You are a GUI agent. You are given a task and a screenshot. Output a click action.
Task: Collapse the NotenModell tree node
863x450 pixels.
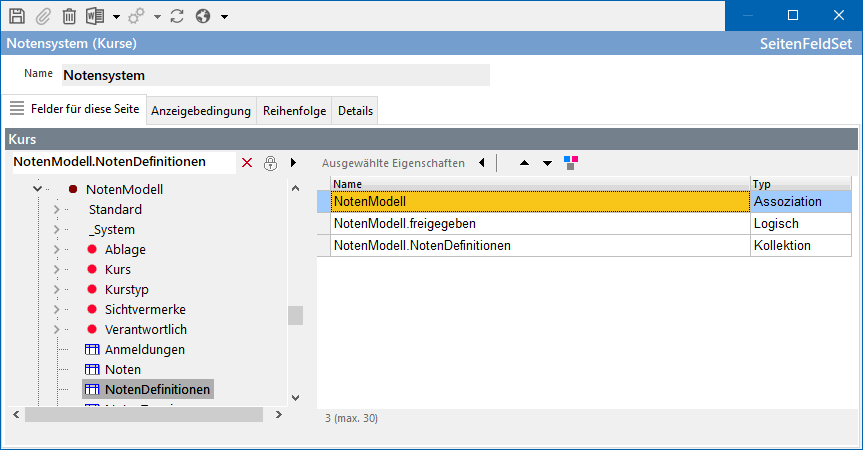pyautogui.click(x=38, y=189)
